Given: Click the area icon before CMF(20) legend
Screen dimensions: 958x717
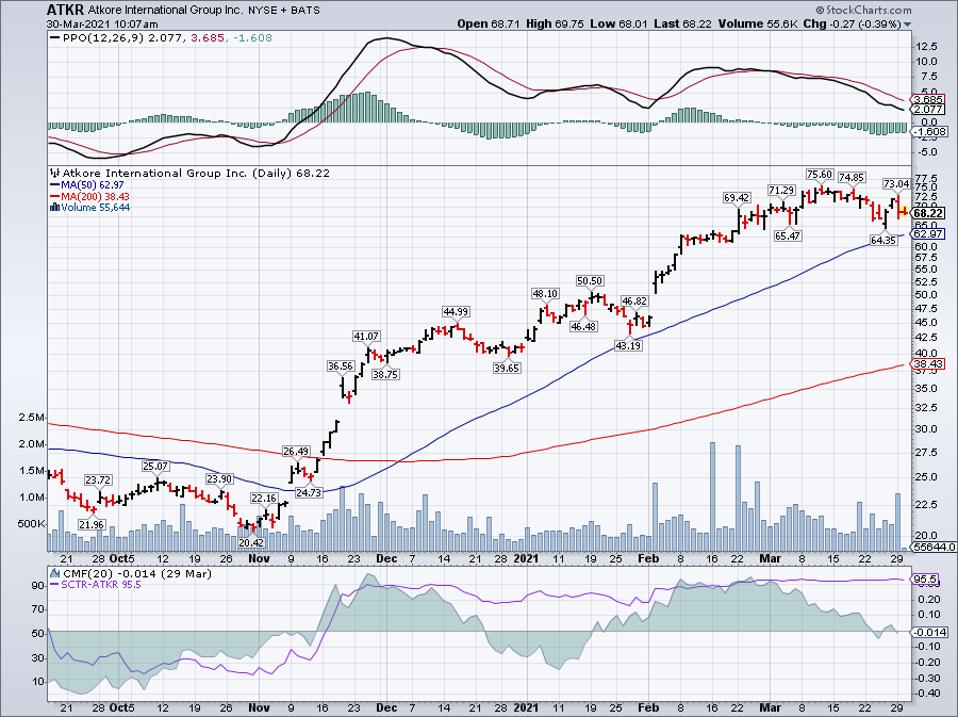Looking at the screenshot, I should 55,574.
